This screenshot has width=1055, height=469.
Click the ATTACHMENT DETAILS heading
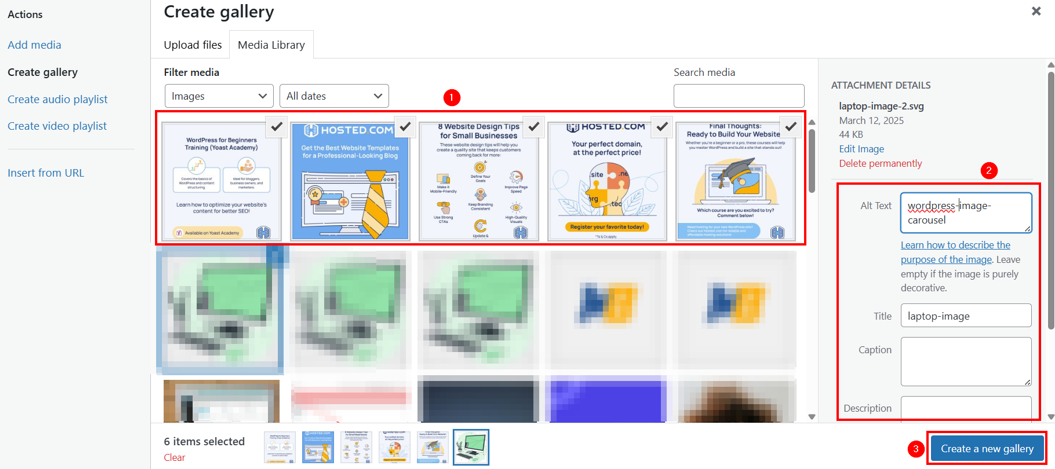click(x=881, y=85)
